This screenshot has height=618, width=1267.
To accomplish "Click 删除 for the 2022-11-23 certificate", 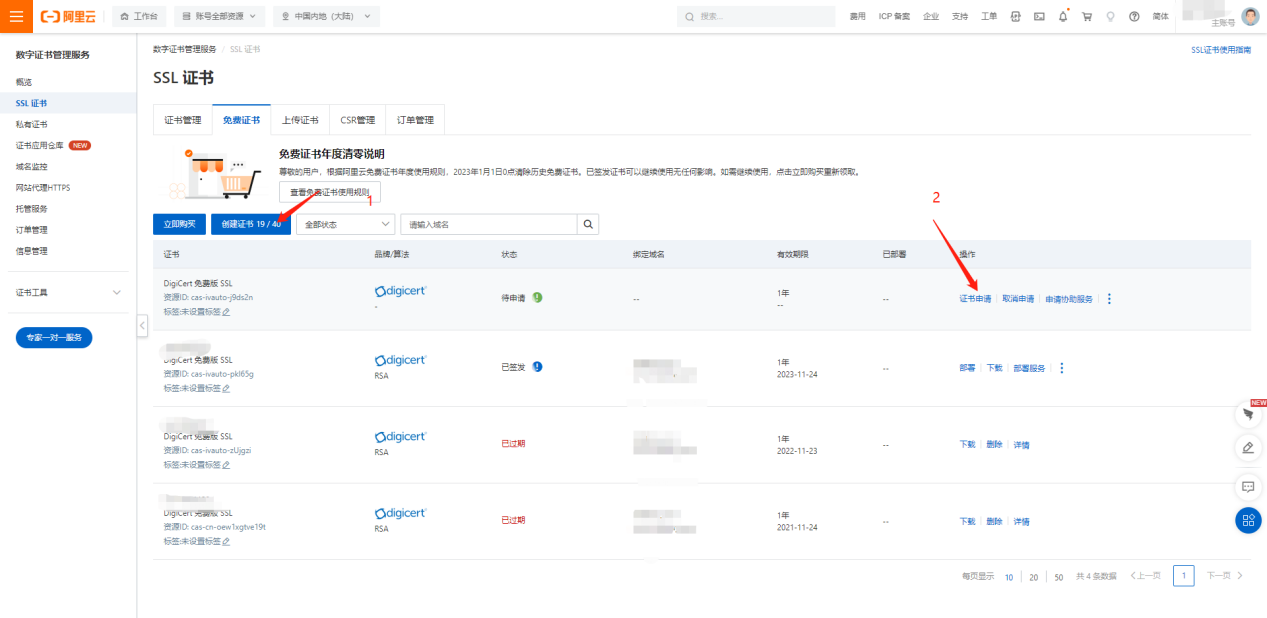I will (x=994, y=445).
